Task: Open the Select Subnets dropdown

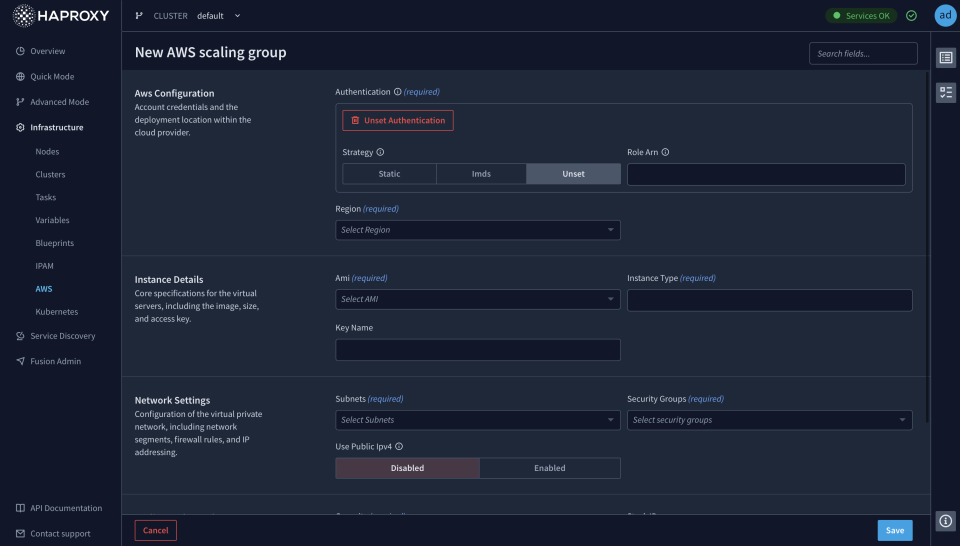Action: [478, 420]
